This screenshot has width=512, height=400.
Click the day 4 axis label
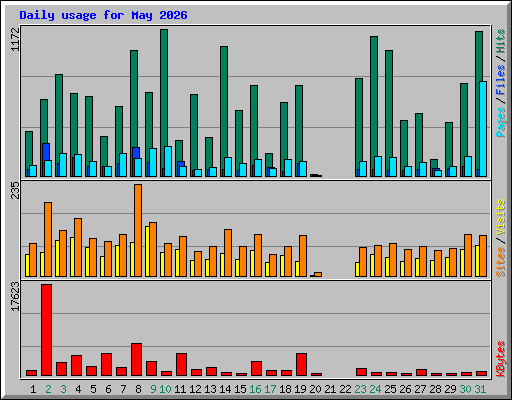click(78, 389)
